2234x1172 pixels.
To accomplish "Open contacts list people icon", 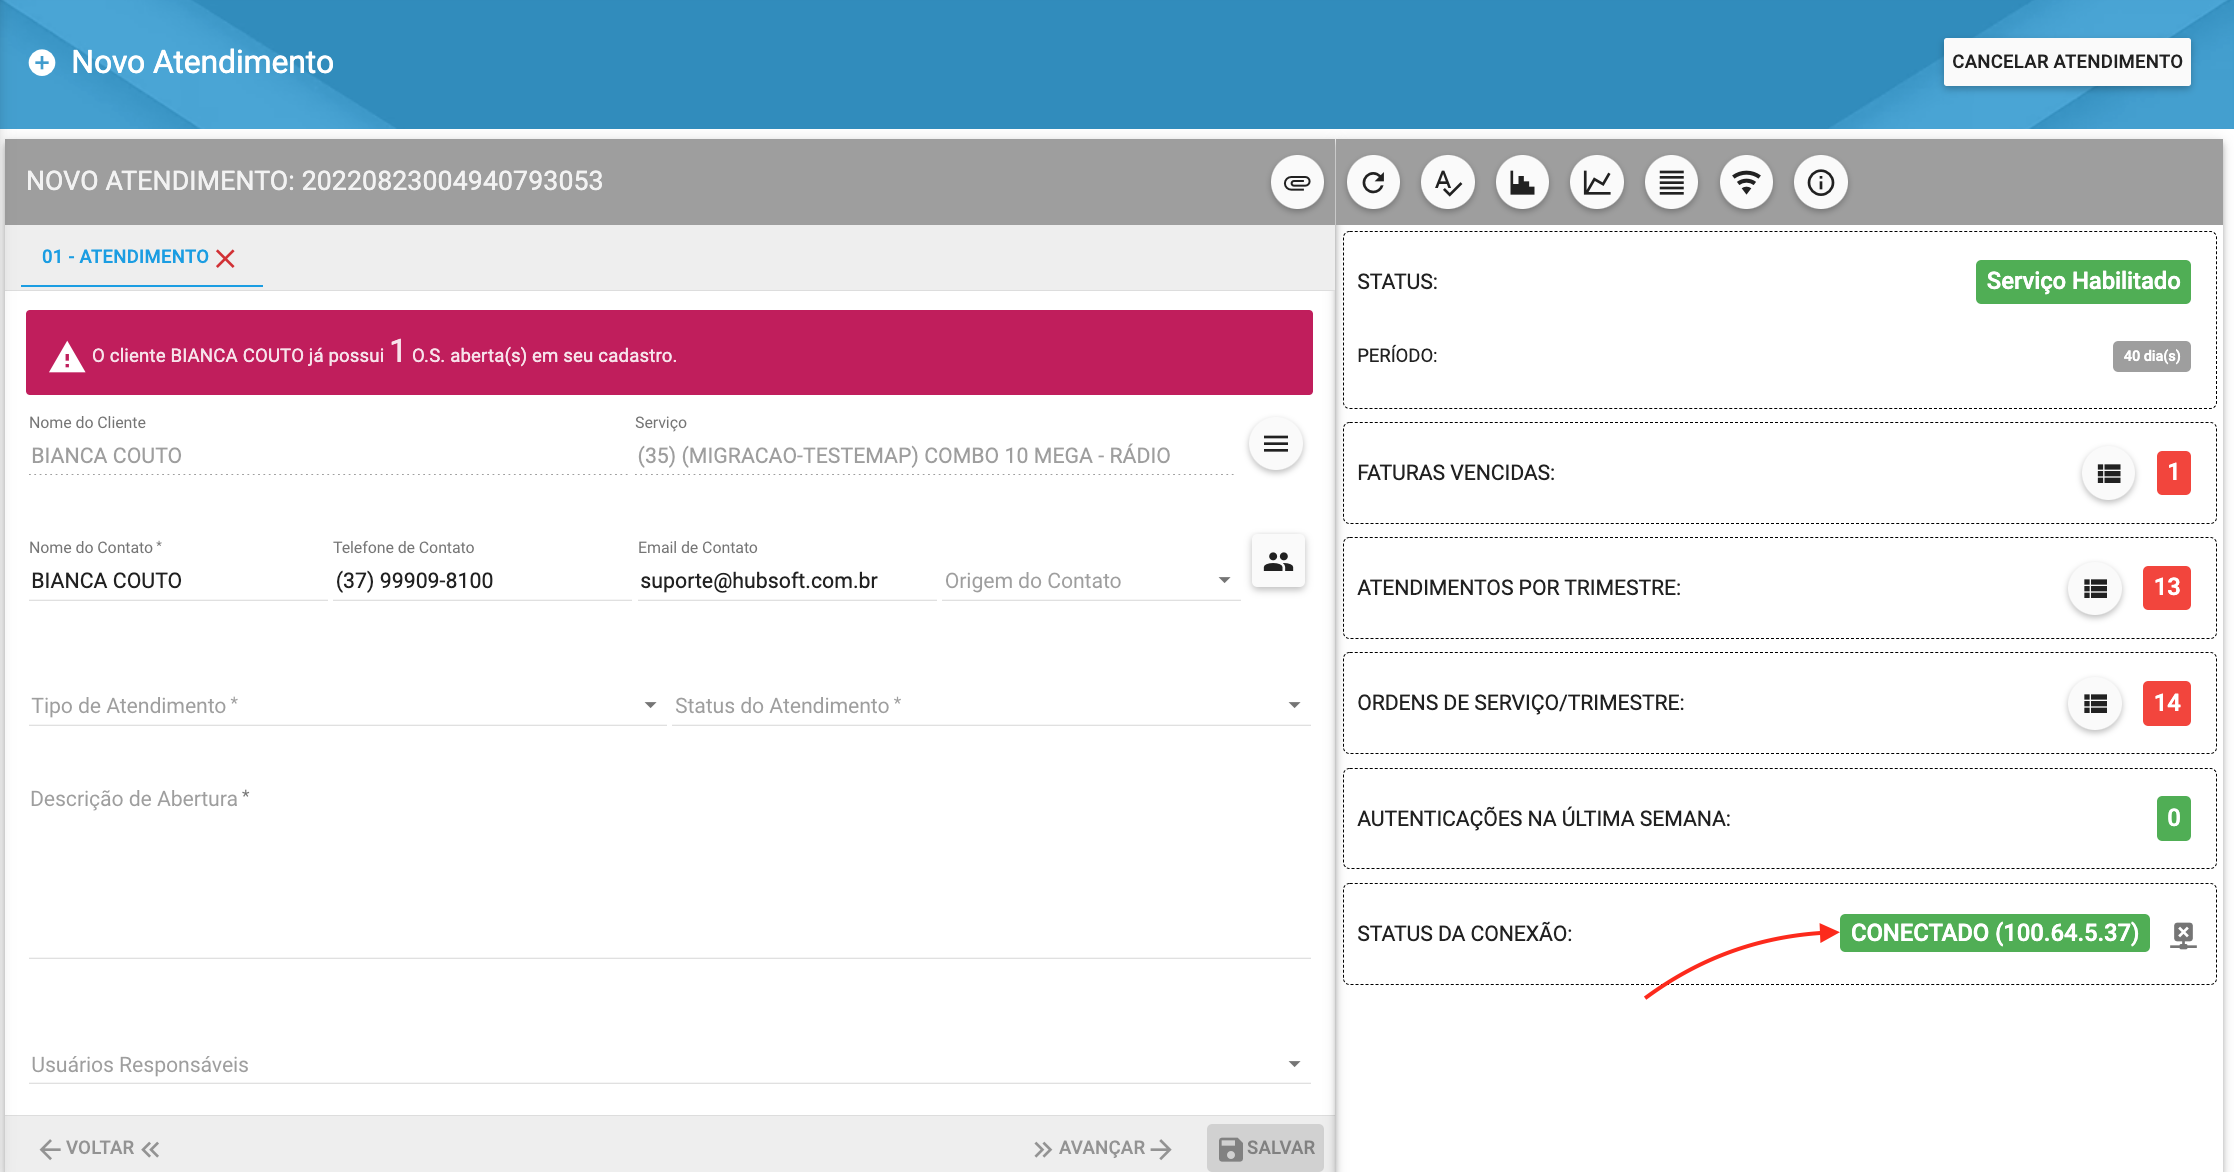I will 1278,561.
